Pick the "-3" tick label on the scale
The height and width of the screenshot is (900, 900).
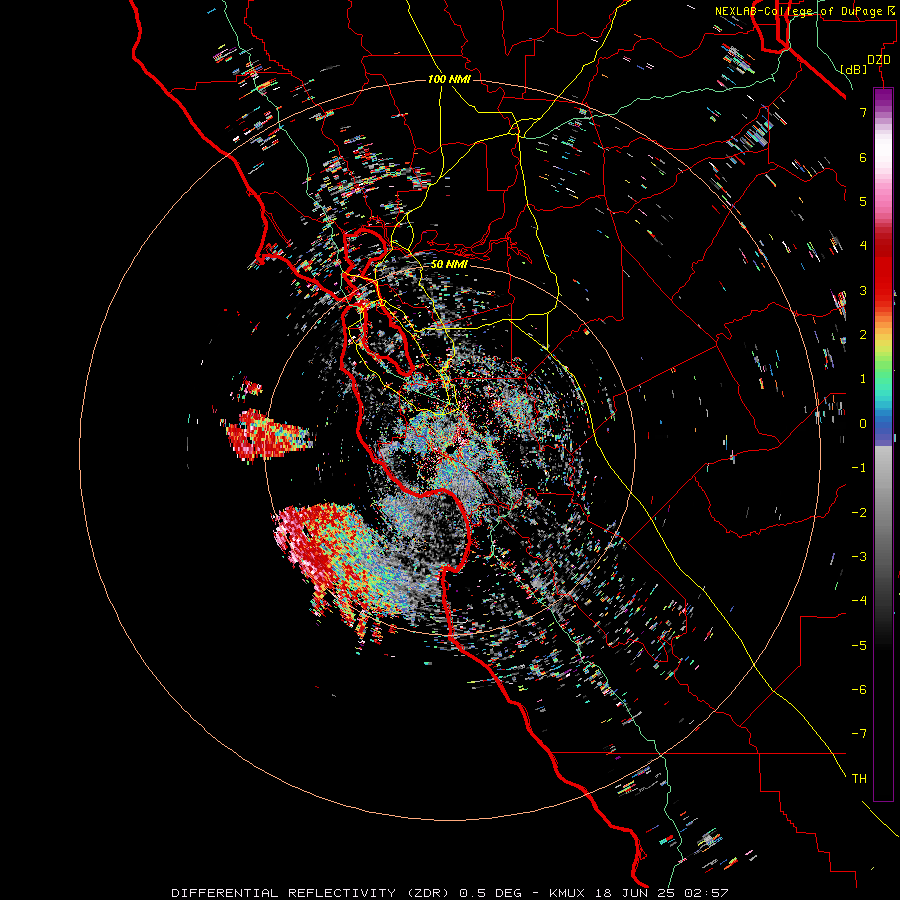click(x=859, y=557)
